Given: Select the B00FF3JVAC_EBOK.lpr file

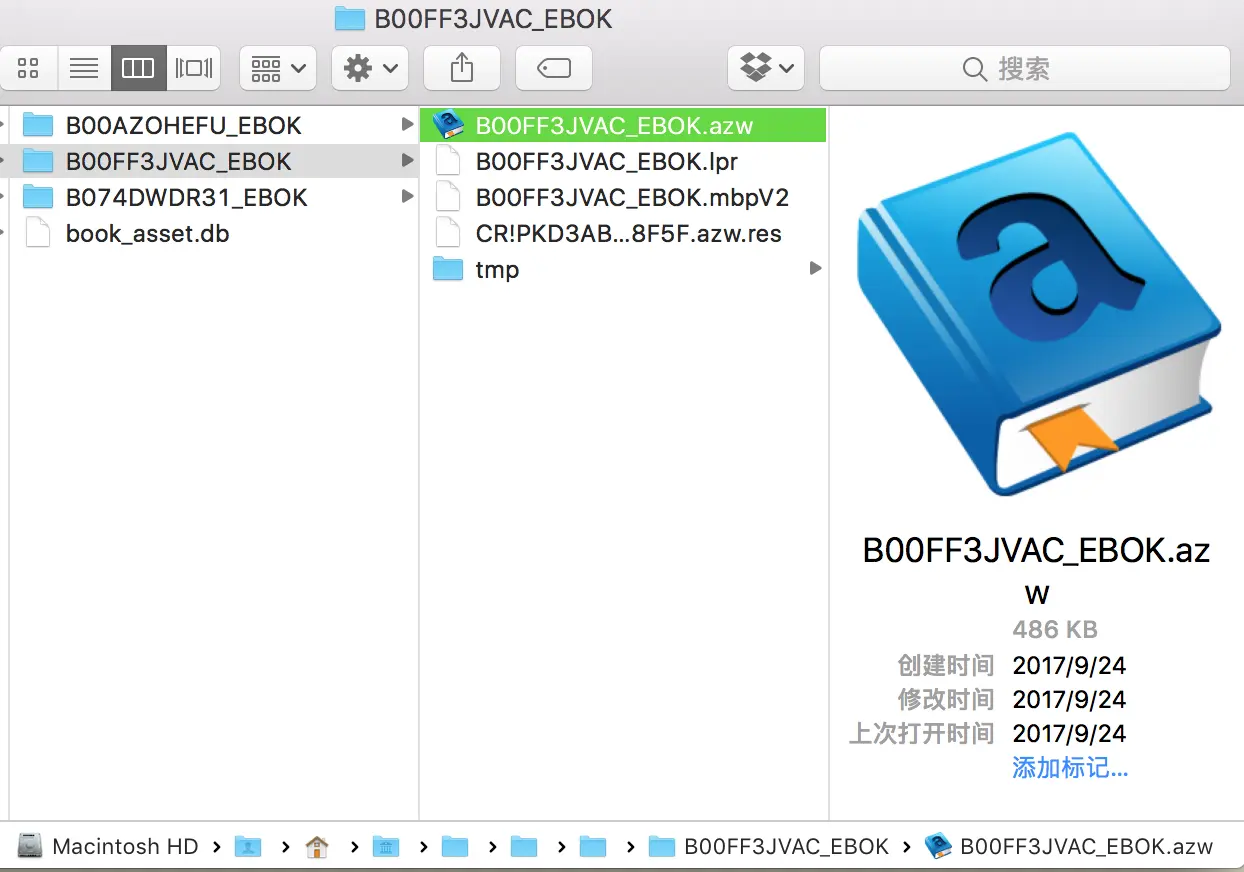Looking at the screenshot, I should click(x=624, y=161).
